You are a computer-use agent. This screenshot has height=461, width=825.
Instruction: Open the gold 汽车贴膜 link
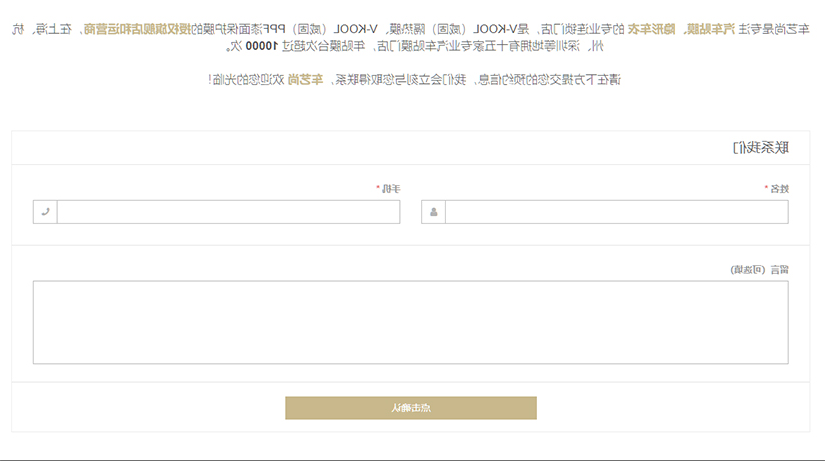tap(710, 29)
